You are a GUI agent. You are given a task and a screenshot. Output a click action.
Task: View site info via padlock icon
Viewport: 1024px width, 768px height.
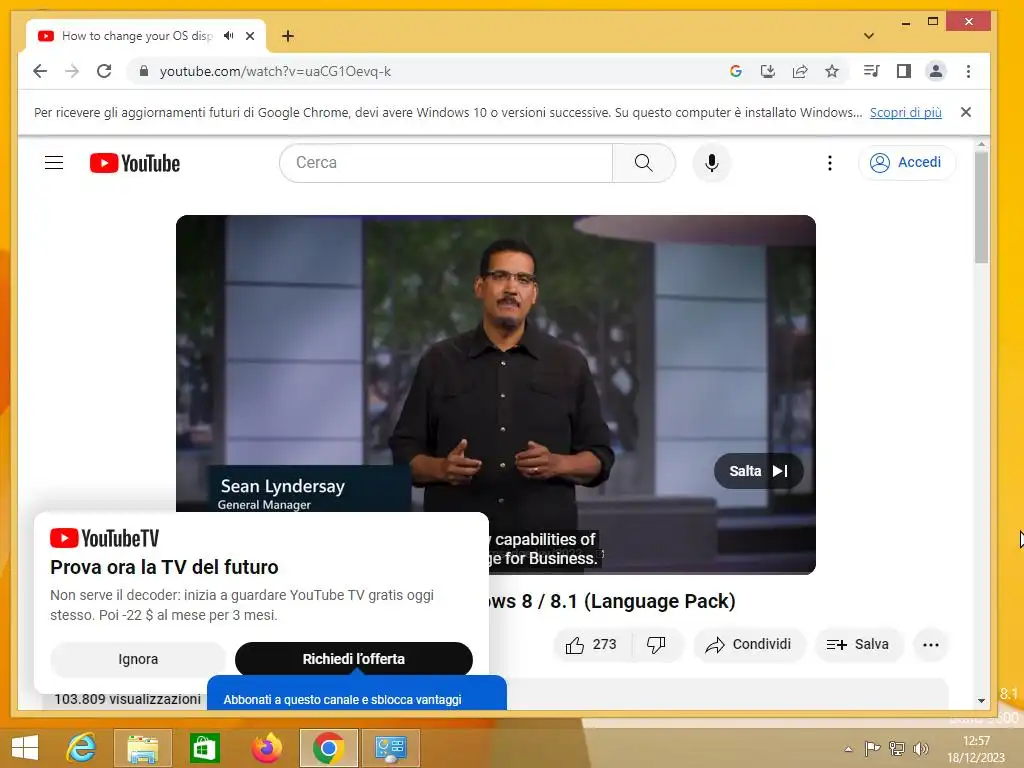pos(144,71)
